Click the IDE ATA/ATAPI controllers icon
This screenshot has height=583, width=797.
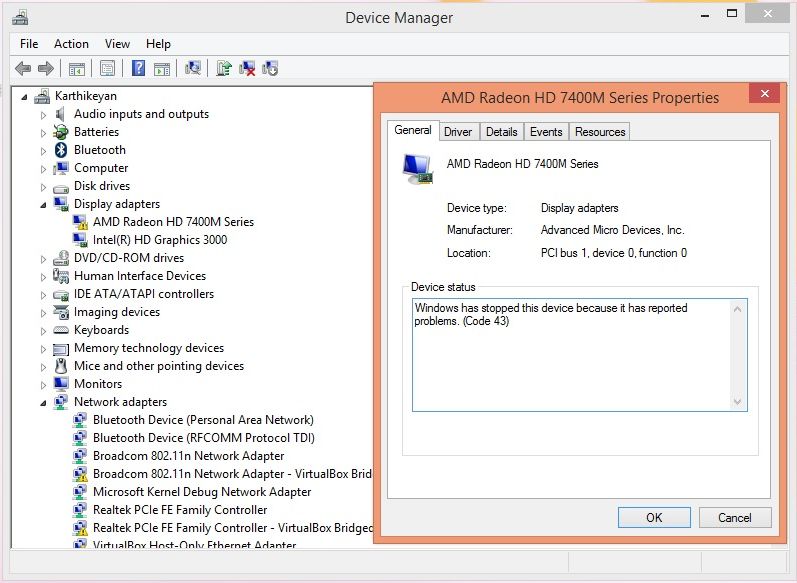coord(61,295)
